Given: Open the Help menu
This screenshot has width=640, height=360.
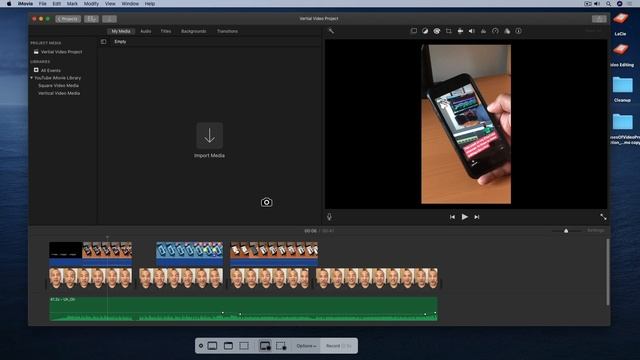Looking at the screenshot, I should click(150, 4).
